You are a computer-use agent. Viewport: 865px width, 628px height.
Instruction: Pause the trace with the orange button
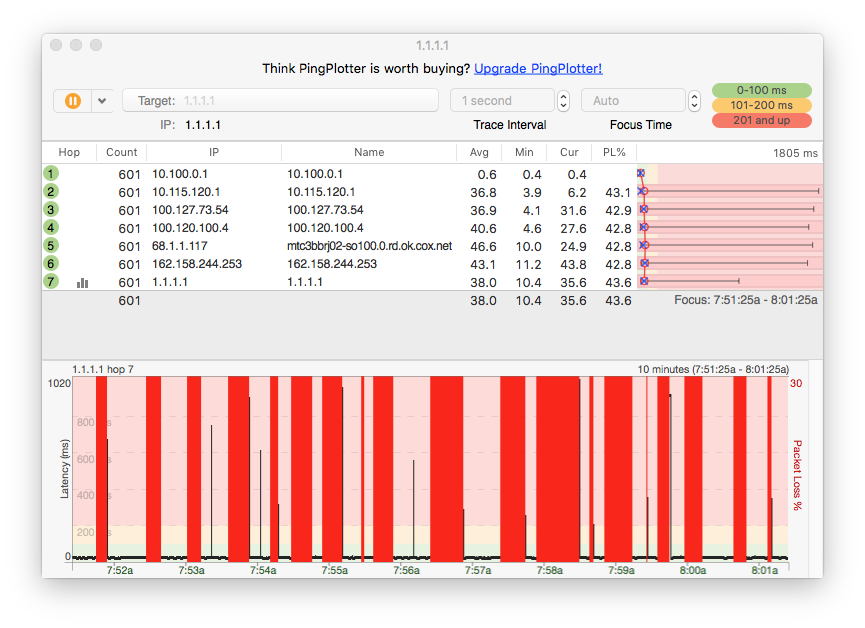pos(73,101)
